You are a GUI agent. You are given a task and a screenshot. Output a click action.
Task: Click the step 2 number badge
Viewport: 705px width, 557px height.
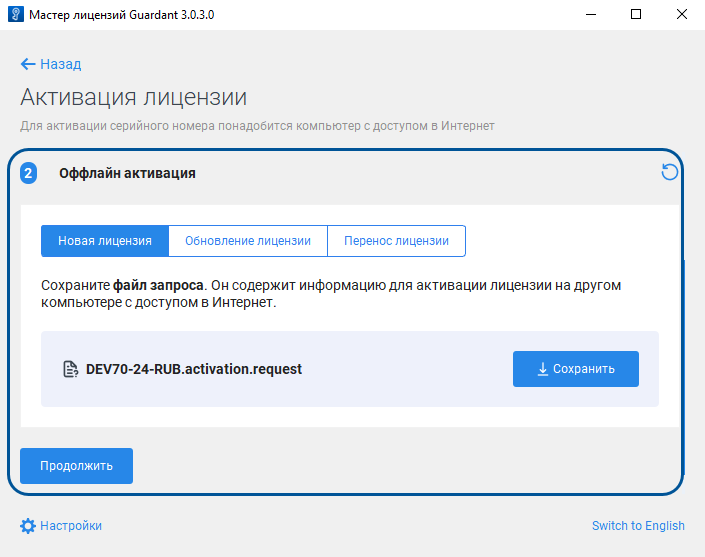(x=28, y=173)
